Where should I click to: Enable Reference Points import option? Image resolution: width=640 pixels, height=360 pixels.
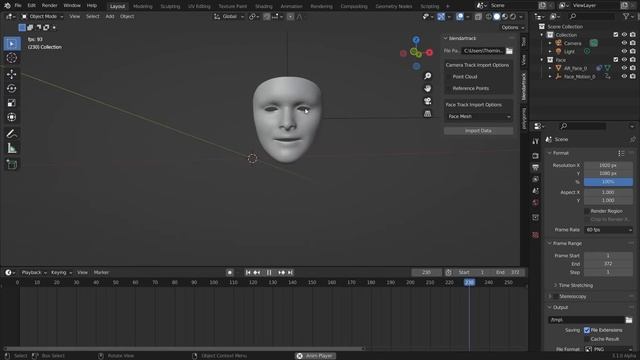(x=449, y=89)
